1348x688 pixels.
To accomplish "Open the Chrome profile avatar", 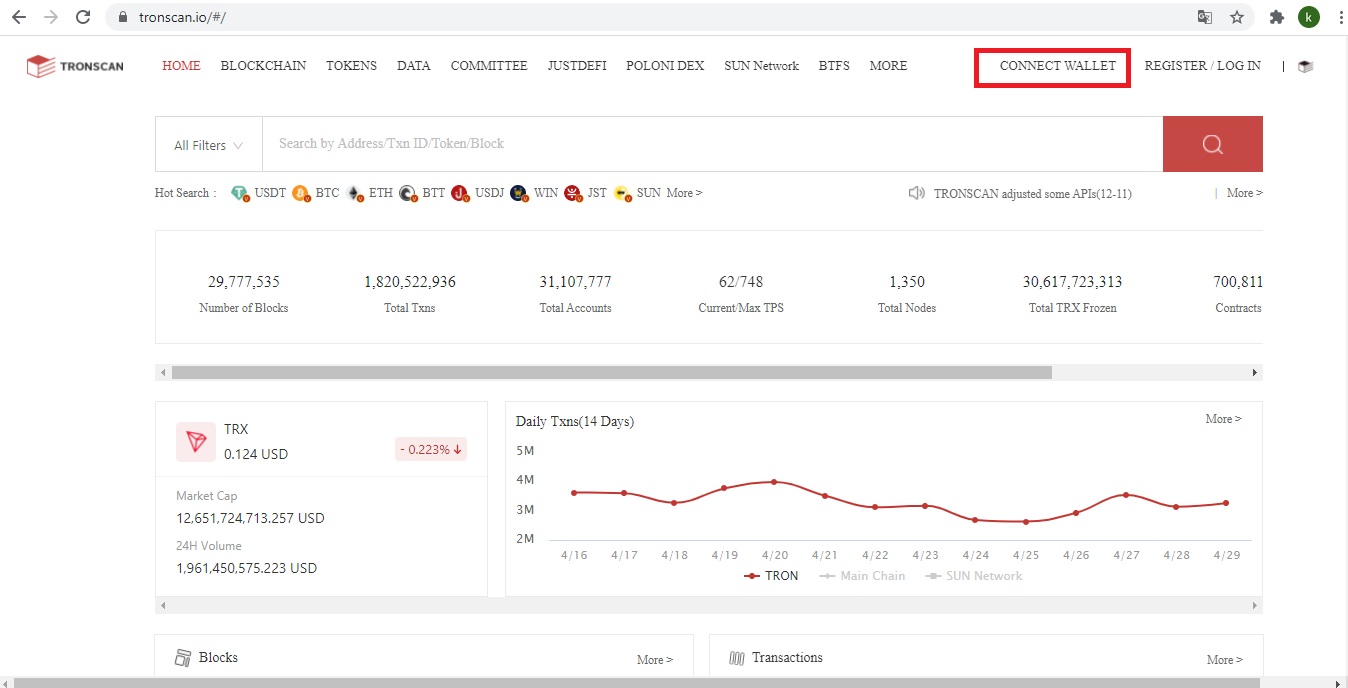I will (x=1308, y=17).
